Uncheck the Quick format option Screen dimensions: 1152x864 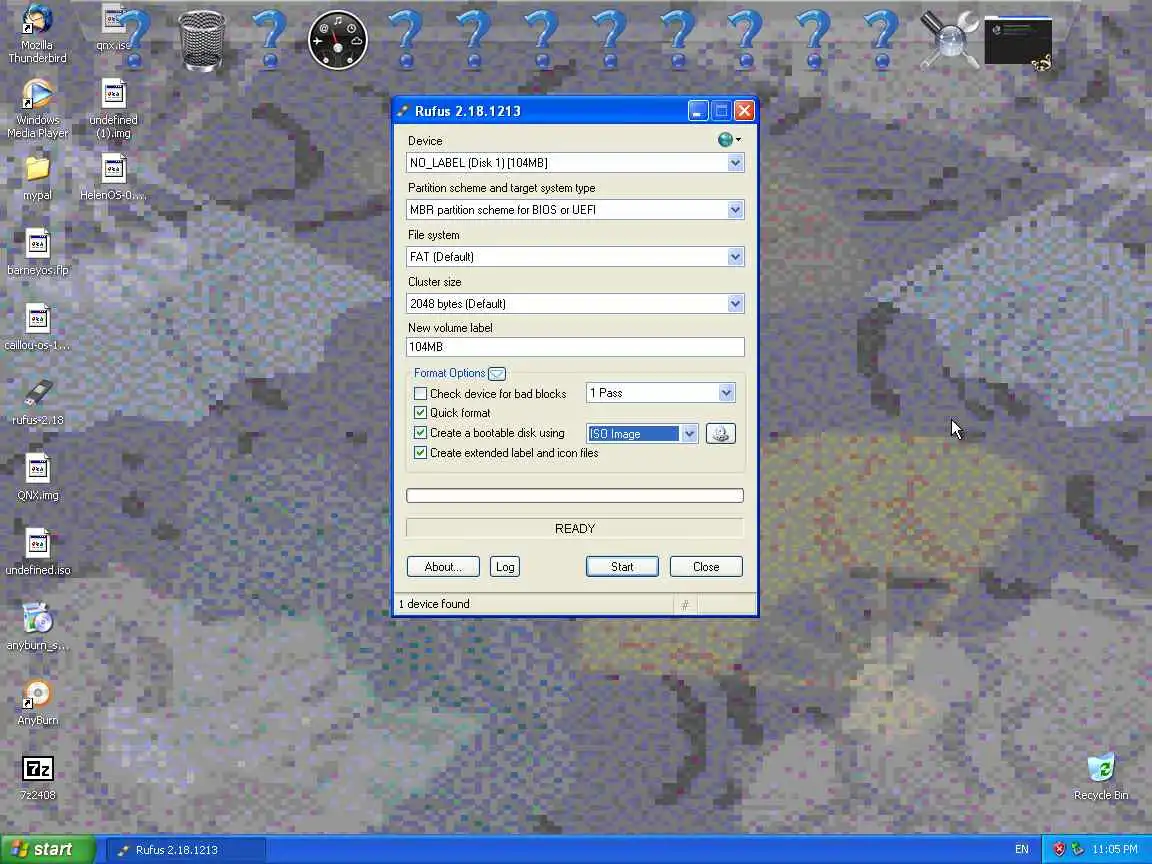click(420, 413)
